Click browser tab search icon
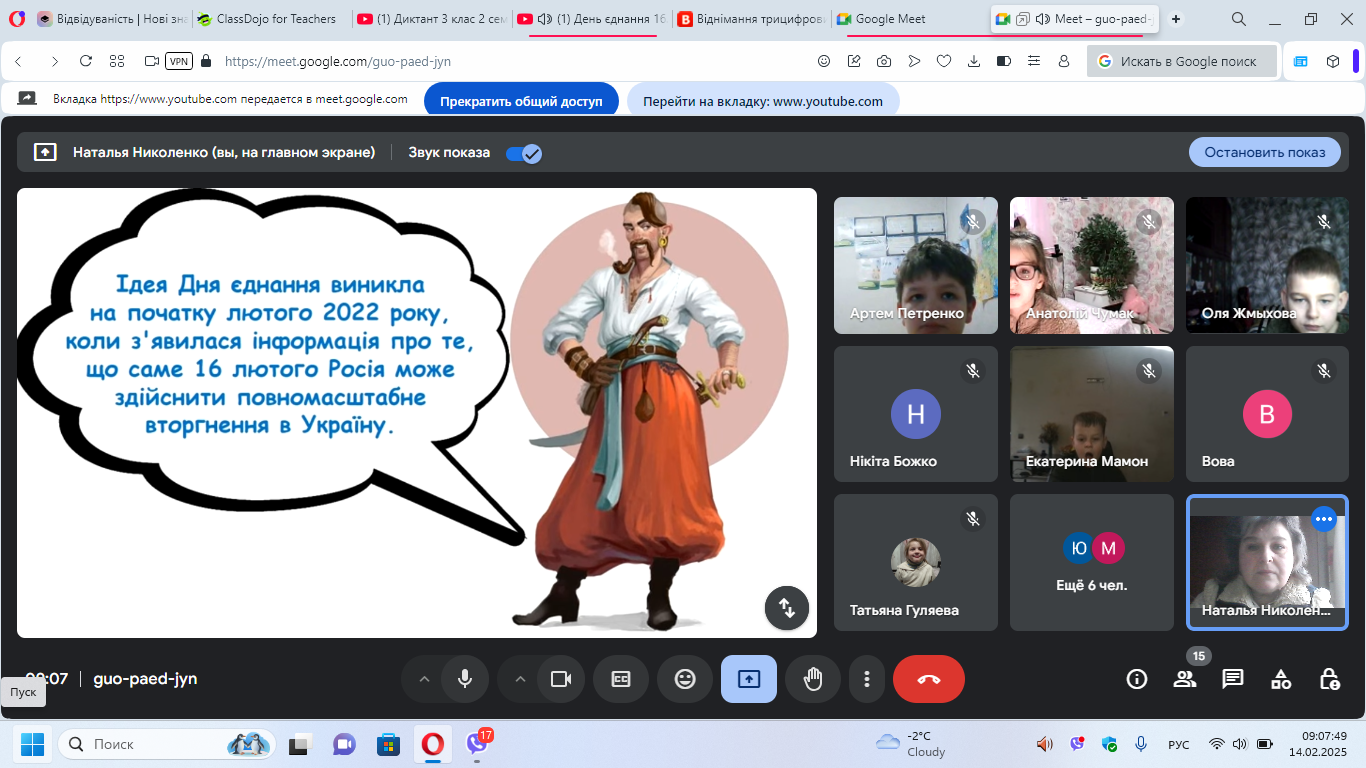This screenshot has width=1366, height=768. (x=1239, y=19)
